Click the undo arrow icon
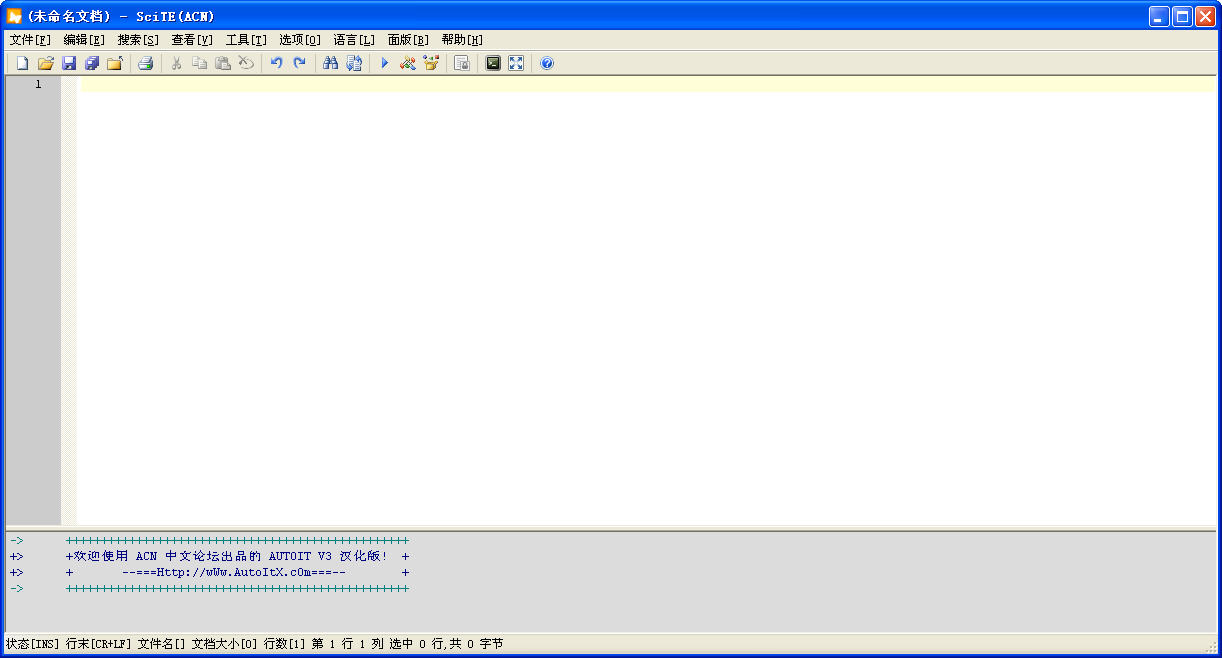 tap(276, 63)
